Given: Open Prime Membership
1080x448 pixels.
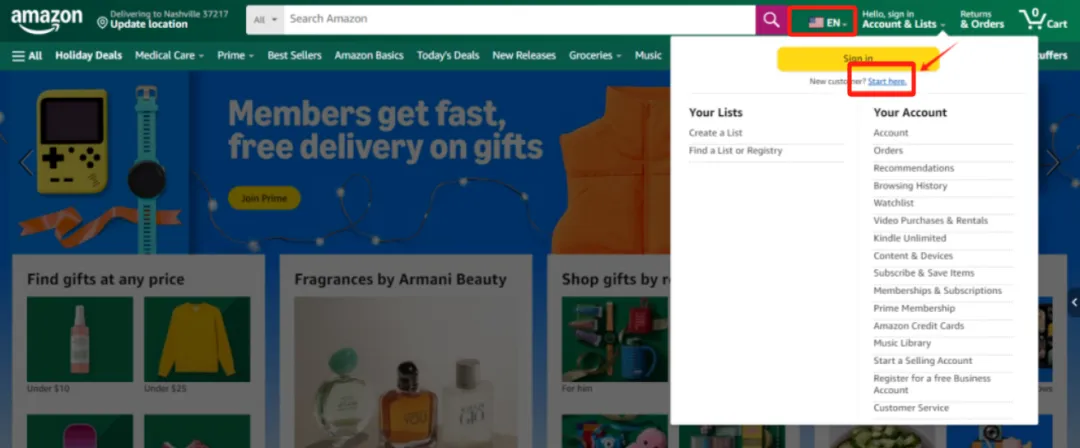Looking at the screenshot, I should click(x=914, y=308).
